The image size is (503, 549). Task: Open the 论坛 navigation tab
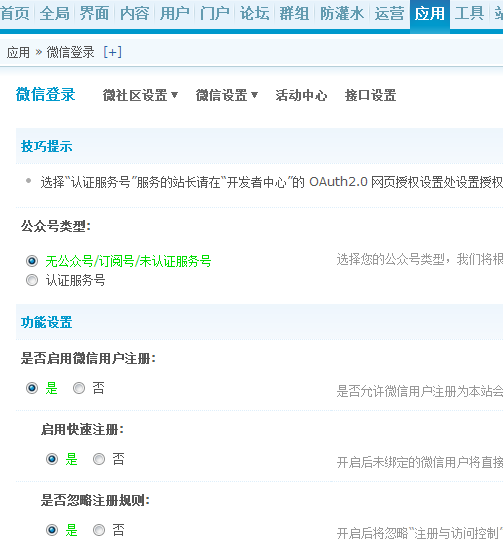[254, 14]
